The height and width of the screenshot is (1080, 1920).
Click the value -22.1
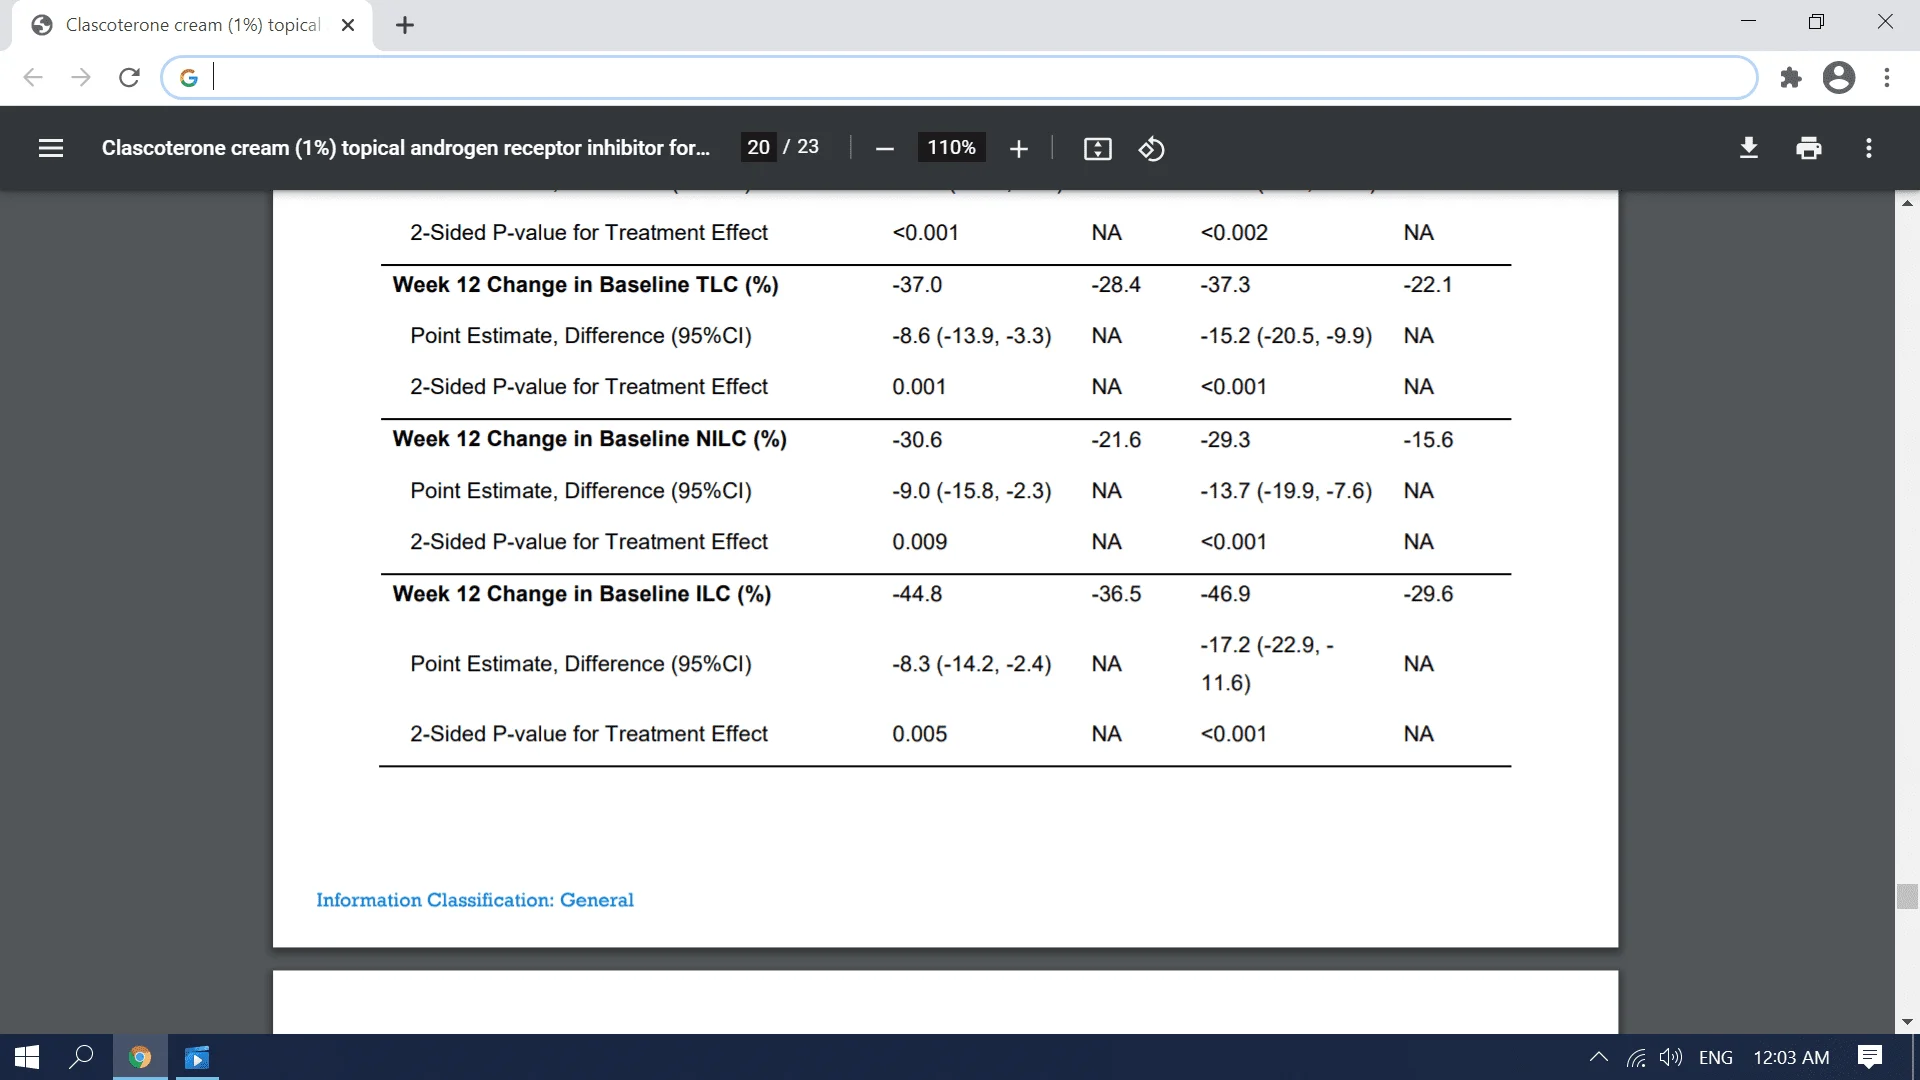(1427, 285)
